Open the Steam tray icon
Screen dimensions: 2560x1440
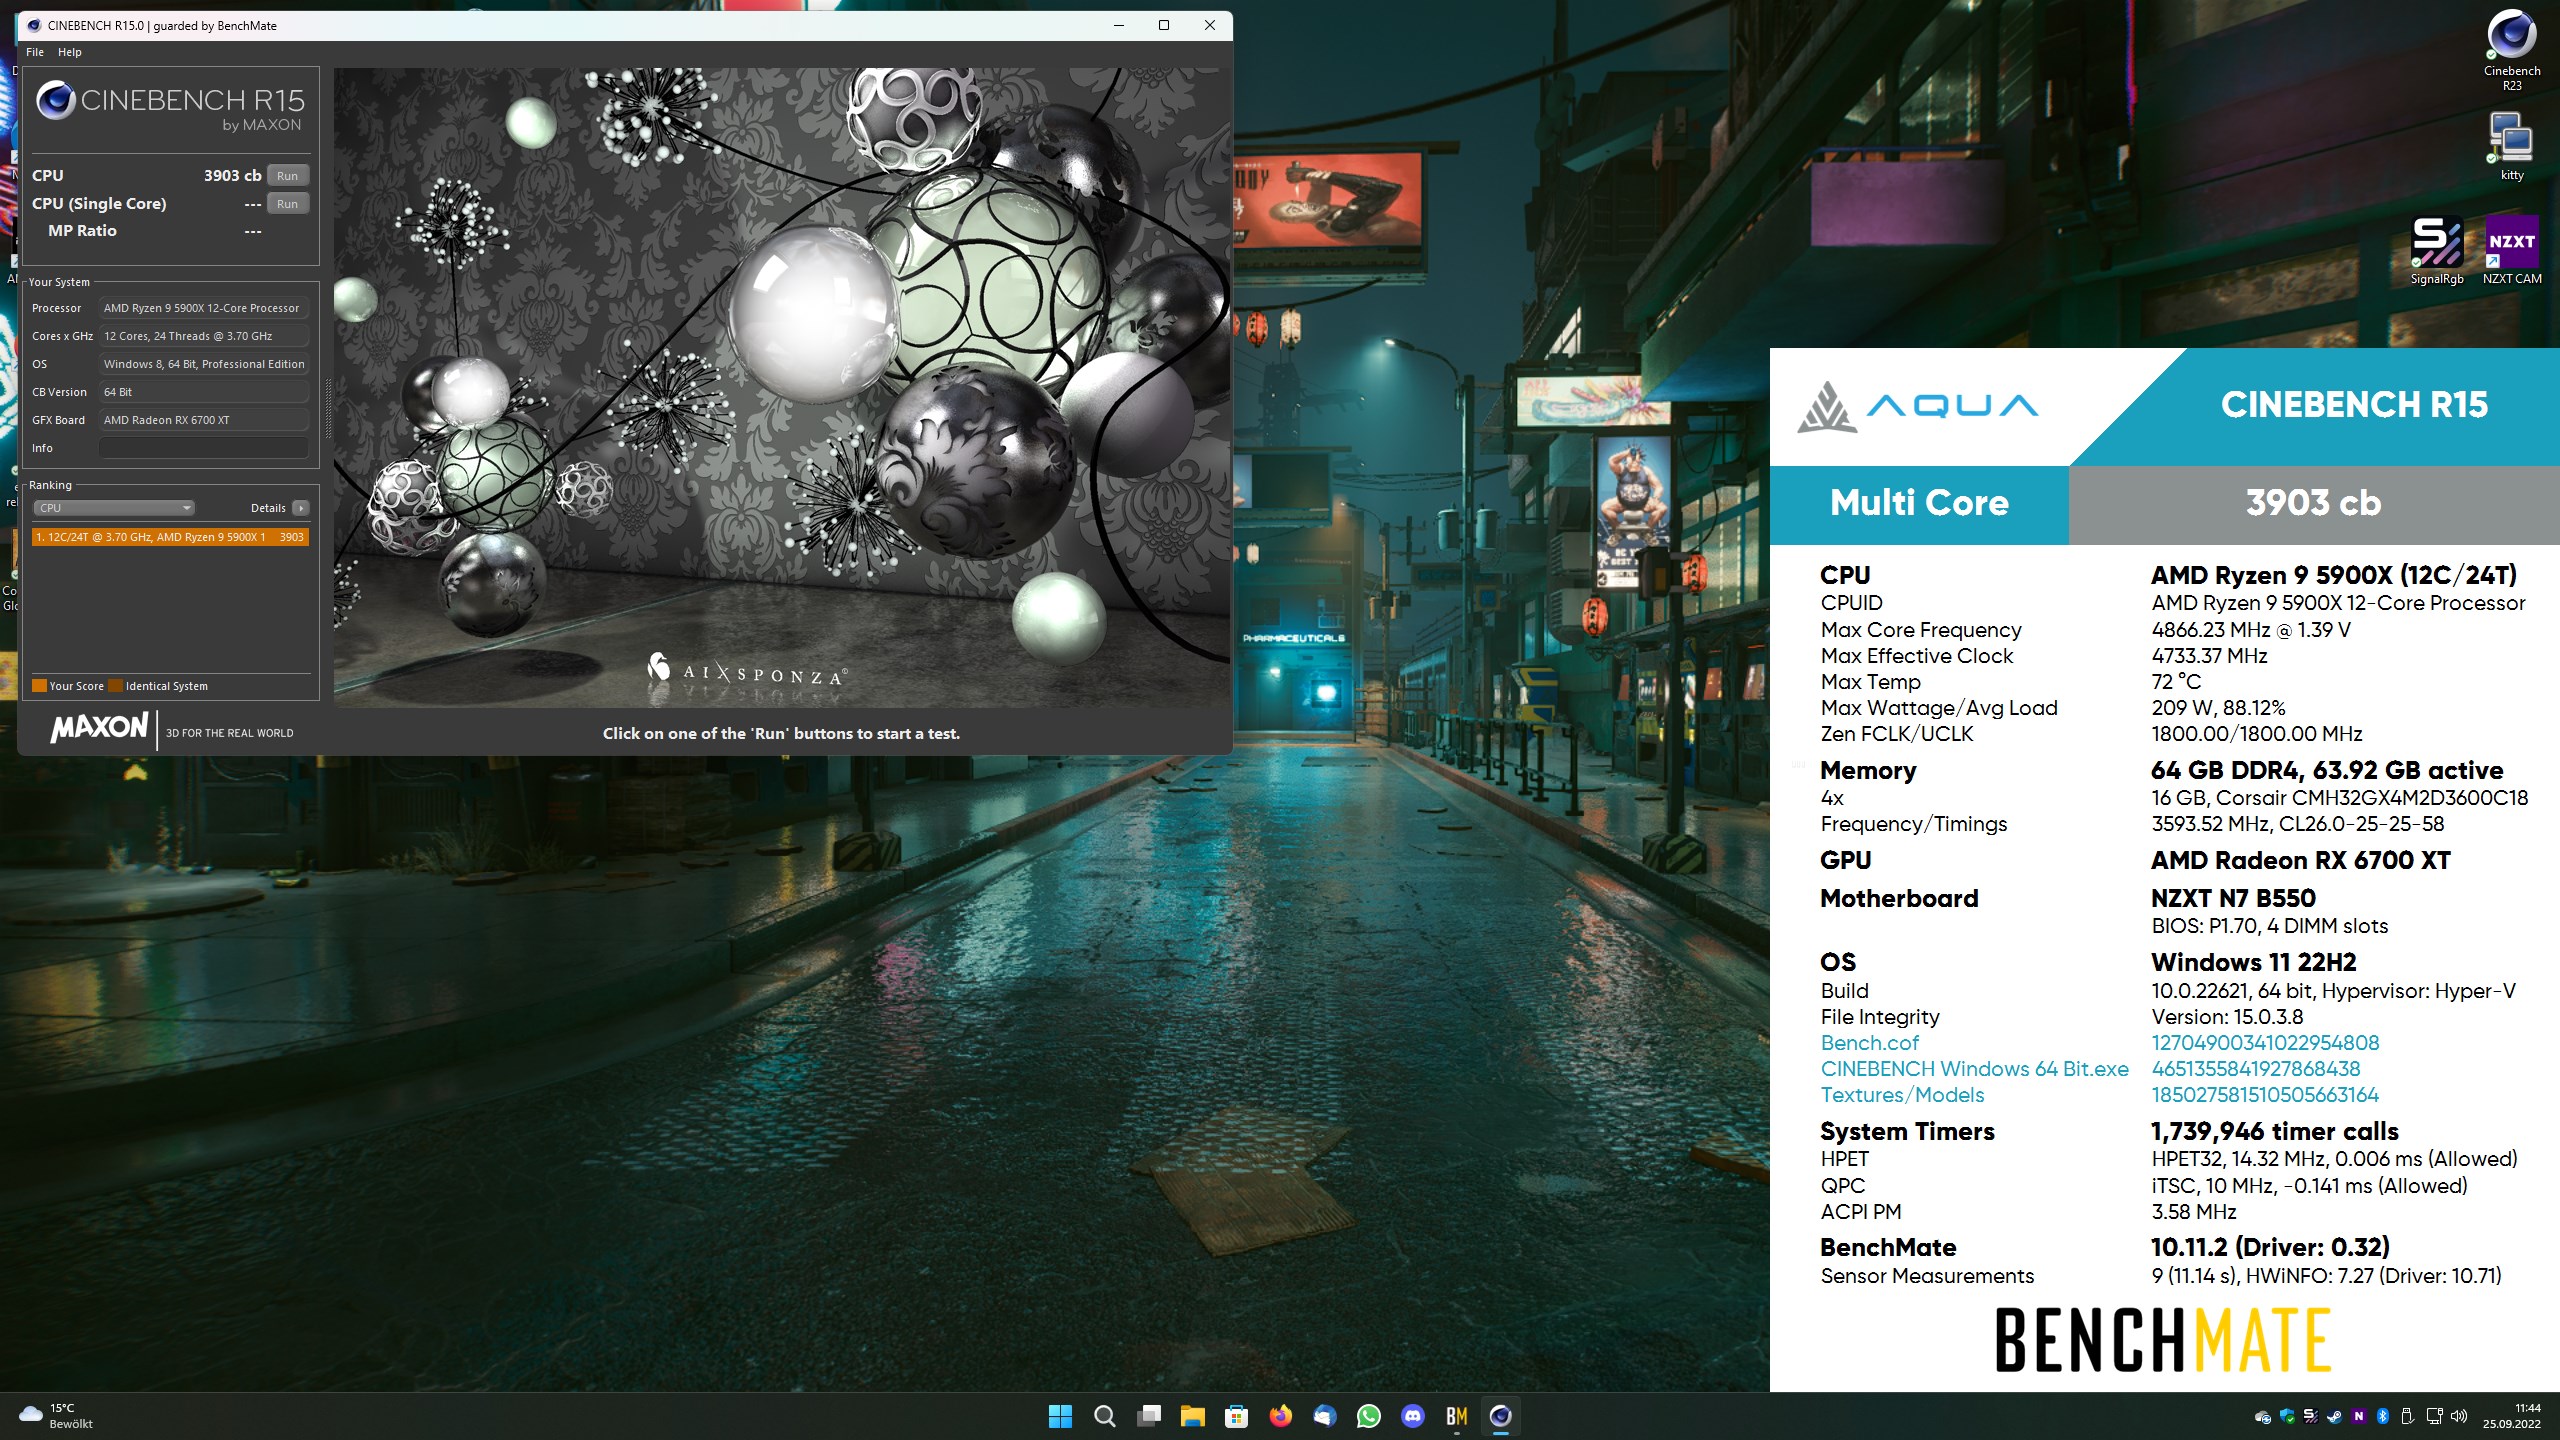2334,1416
